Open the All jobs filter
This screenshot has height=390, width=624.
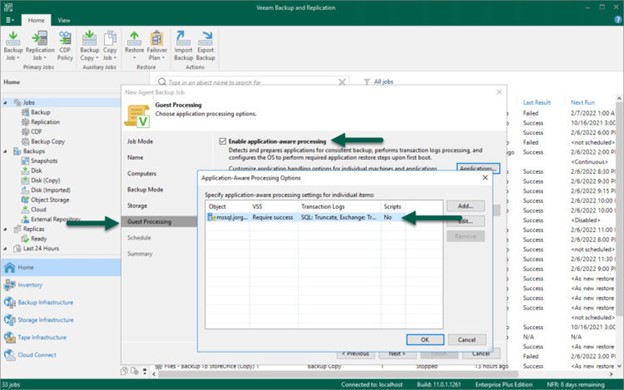click(378, 82)
